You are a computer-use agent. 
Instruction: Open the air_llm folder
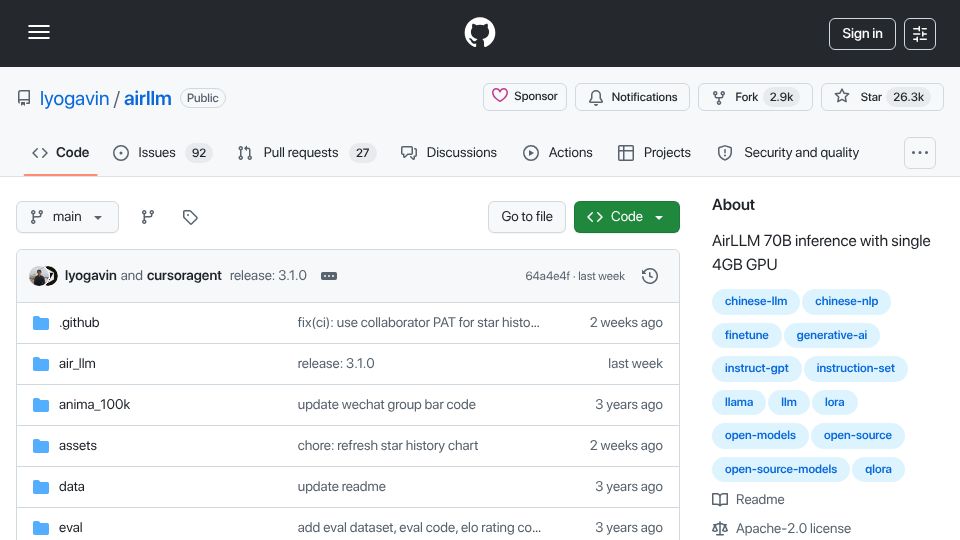pos(77,364)
